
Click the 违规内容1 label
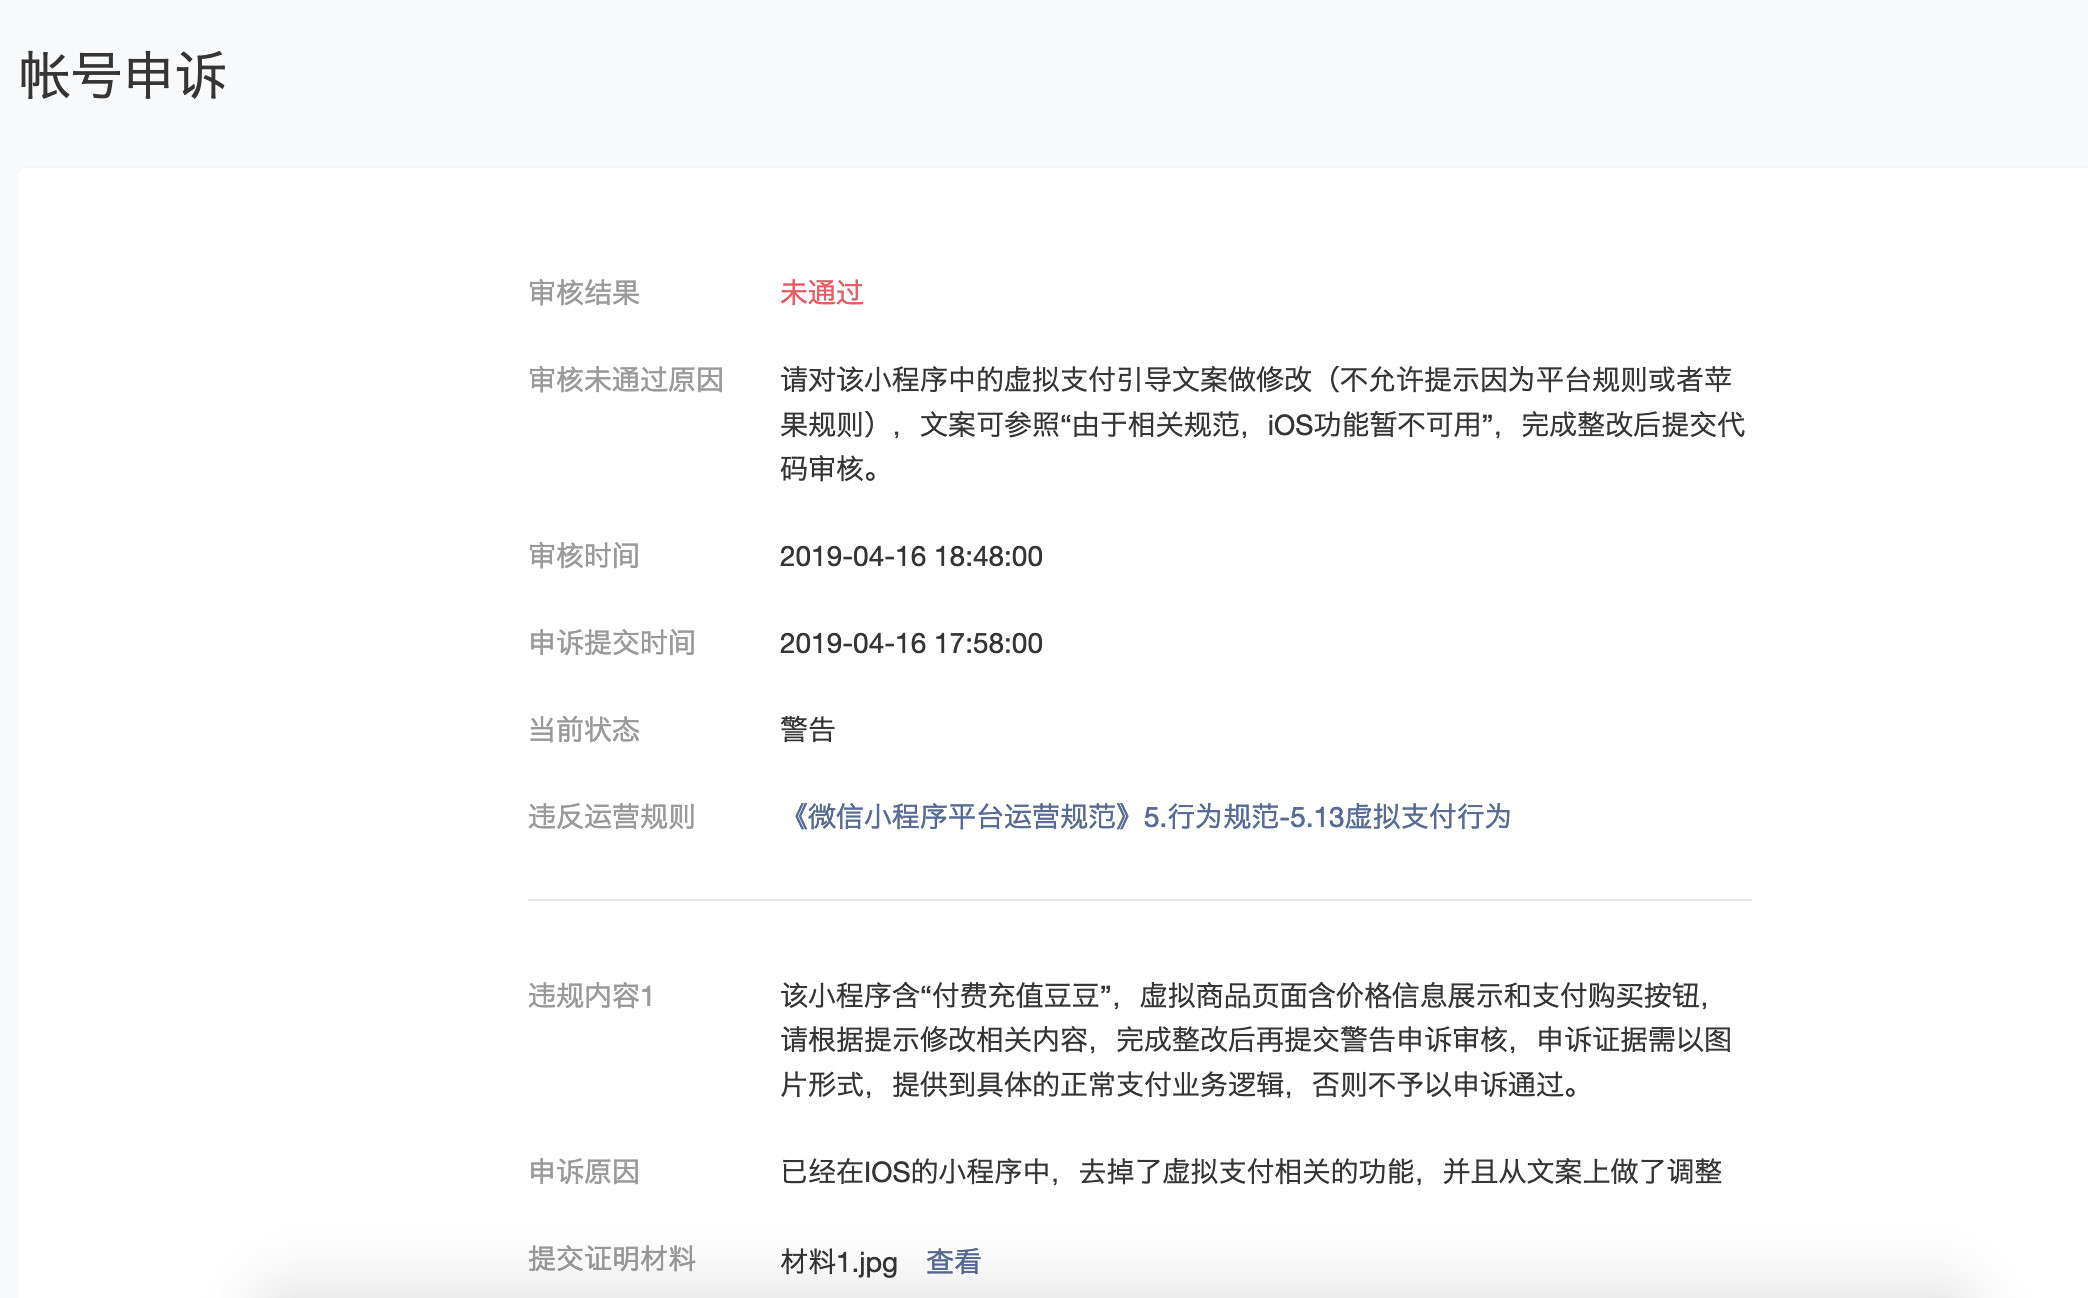pos(591,996)
